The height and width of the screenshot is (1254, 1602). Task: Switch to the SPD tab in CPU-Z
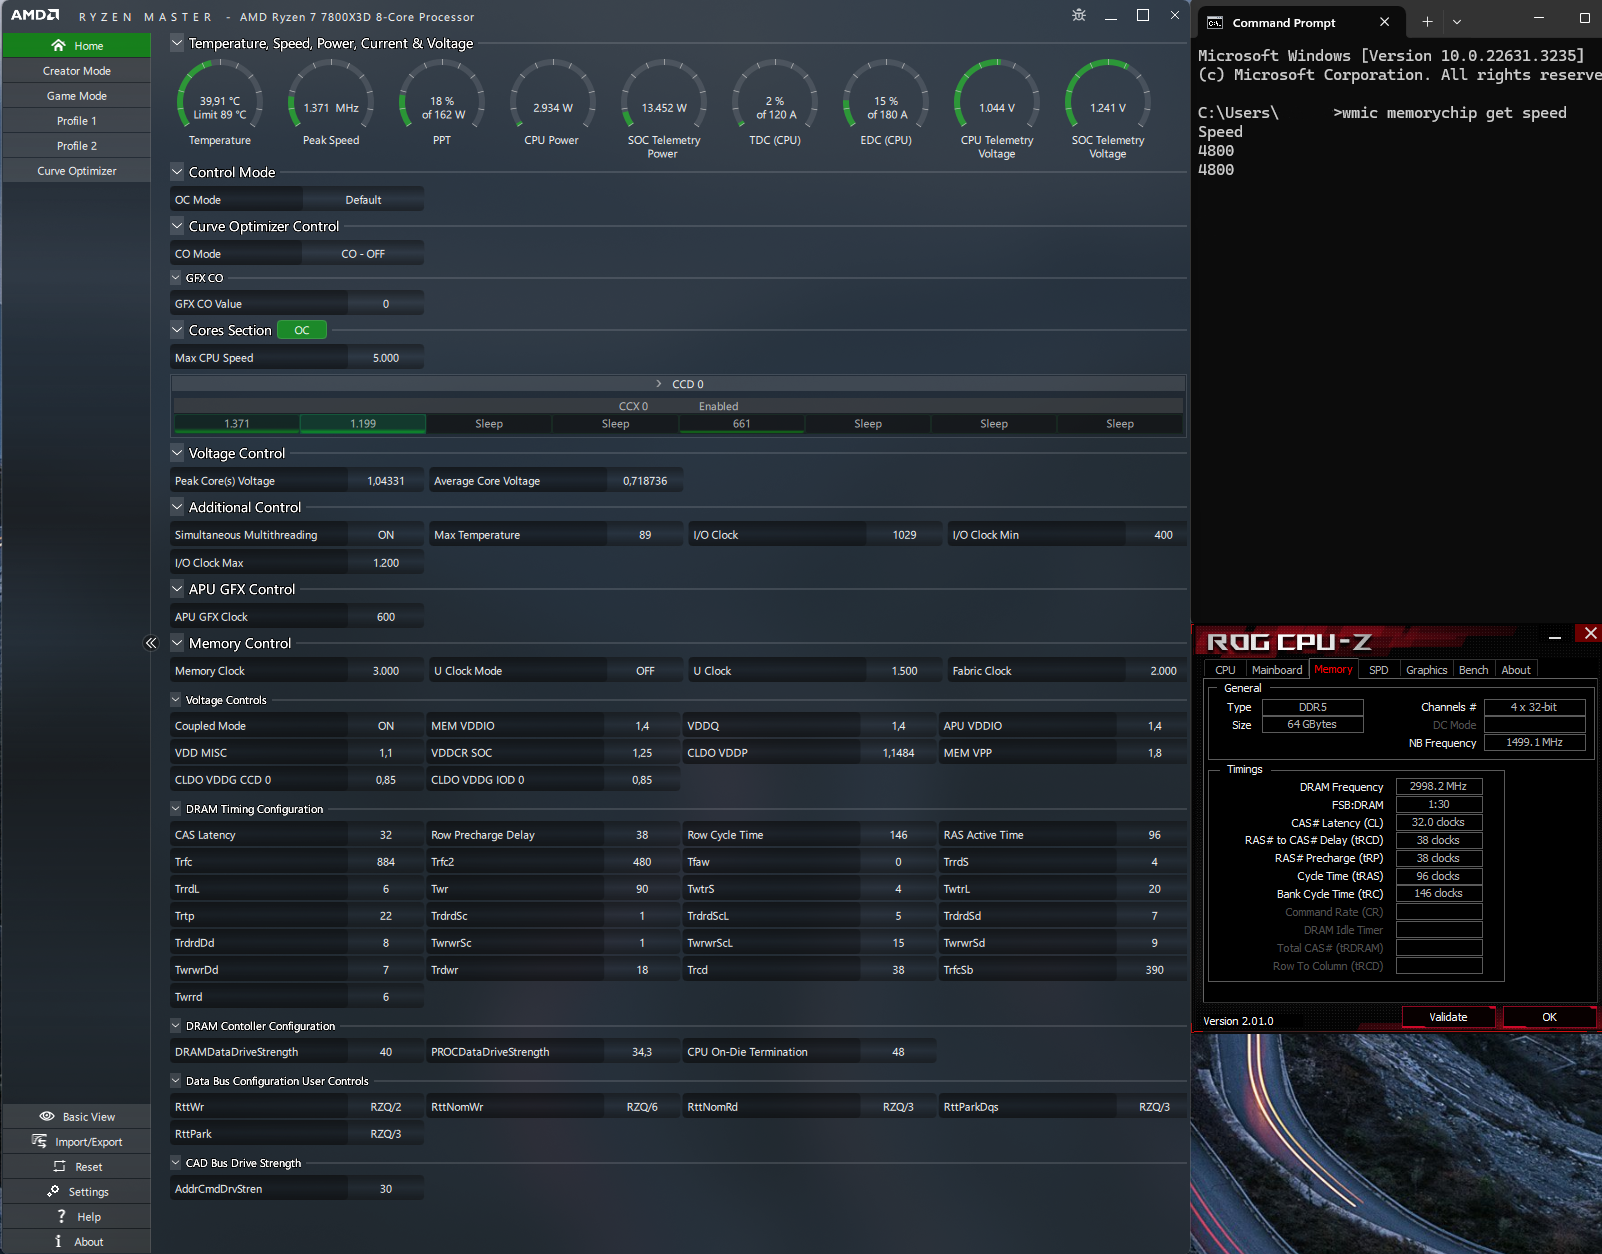click(1378, 670)
